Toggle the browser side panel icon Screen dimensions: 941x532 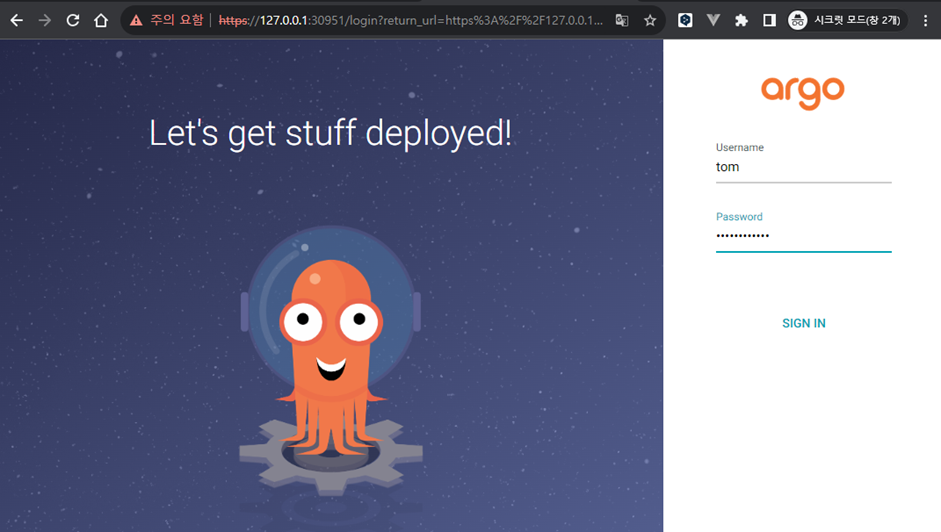[769, 20]
